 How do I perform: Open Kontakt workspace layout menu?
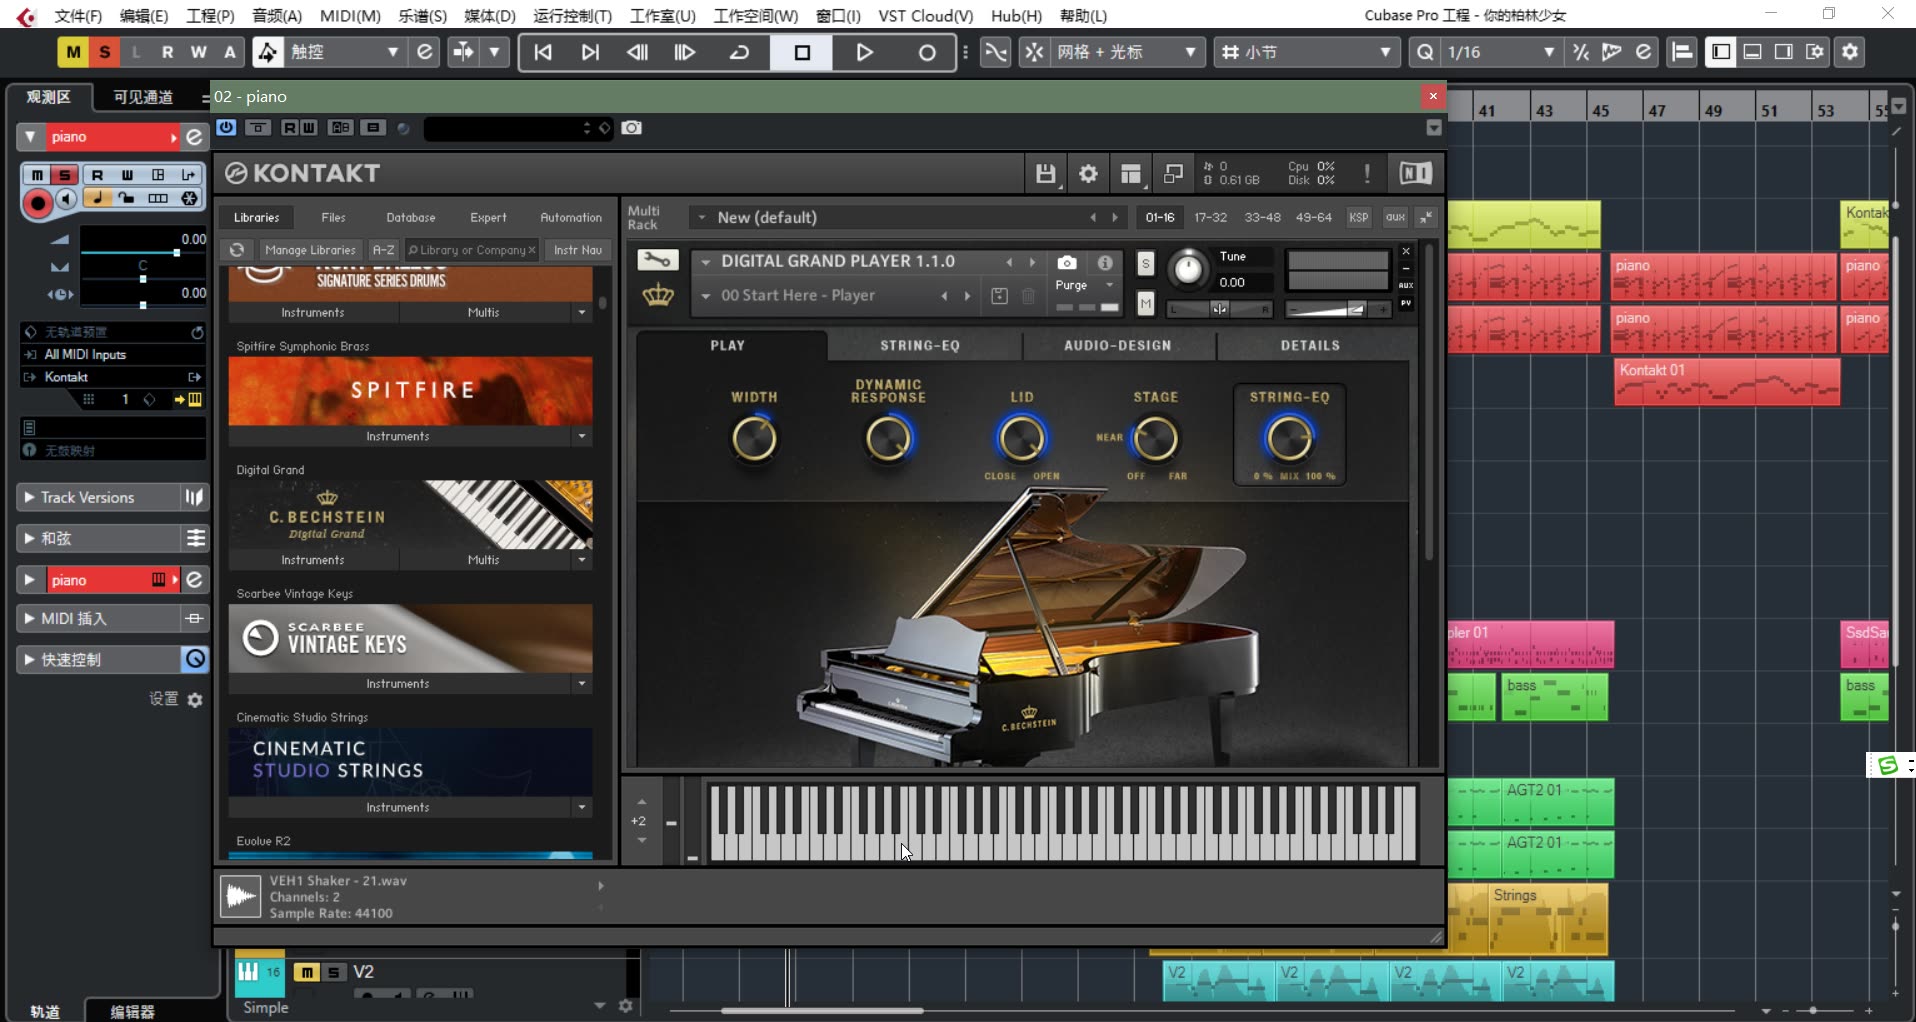click(x=1131, y=174)
